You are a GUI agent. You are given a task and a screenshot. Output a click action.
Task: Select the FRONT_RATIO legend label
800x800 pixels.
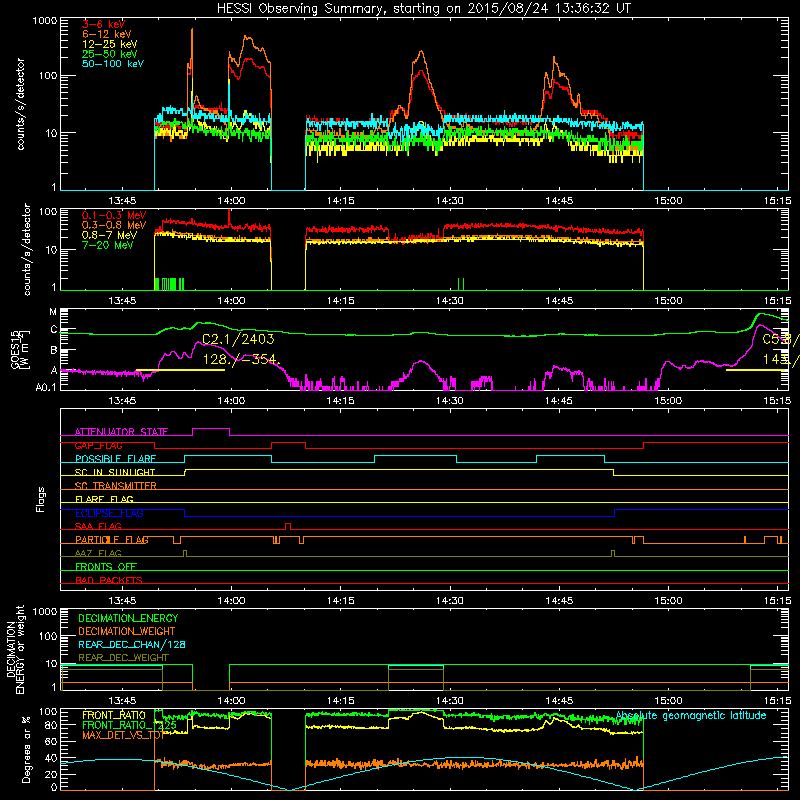point(114,715)
